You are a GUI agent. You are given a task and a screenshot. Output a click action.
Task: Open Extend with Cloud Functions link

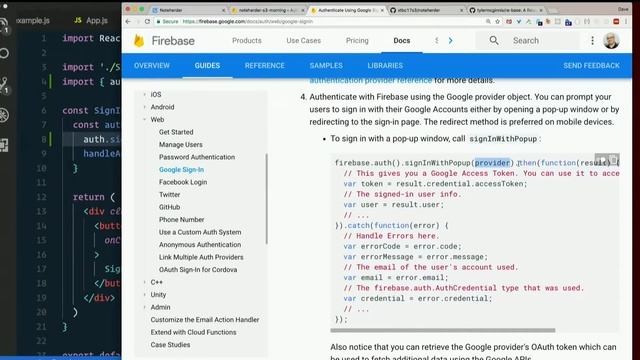tap(193, 332)
